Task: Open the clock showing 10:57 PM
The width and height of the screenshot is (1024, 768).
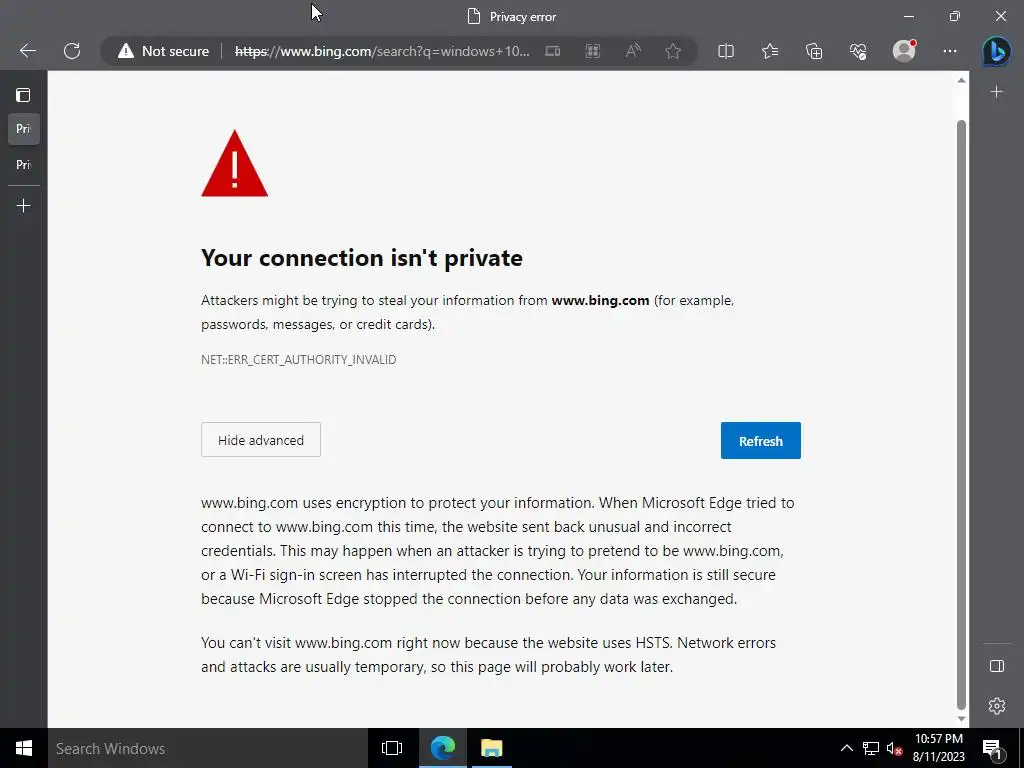Action: point(938,748)
